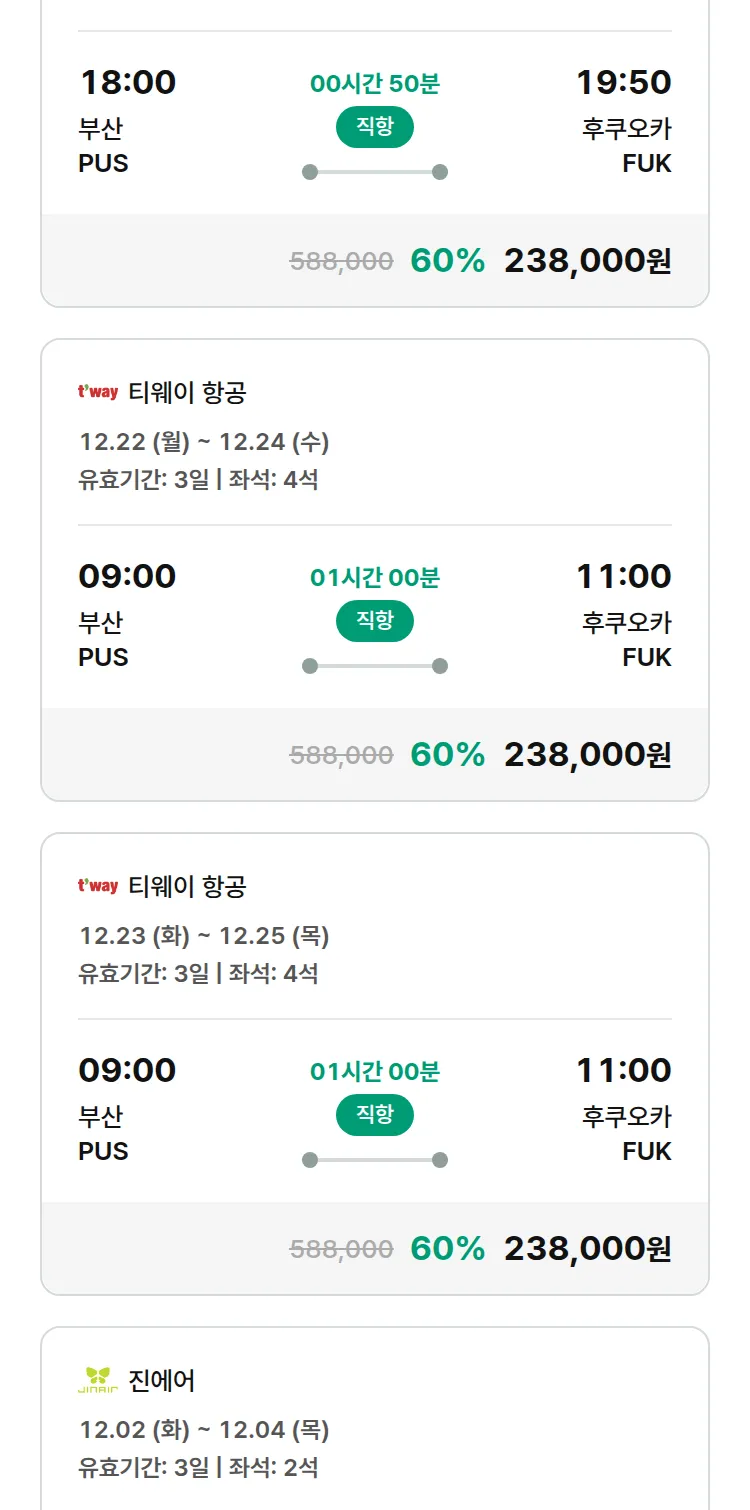750x1510 pixels.
Task: Select the 238,000원 price on the 12.23 flight
Action: tap(587, 1249)
